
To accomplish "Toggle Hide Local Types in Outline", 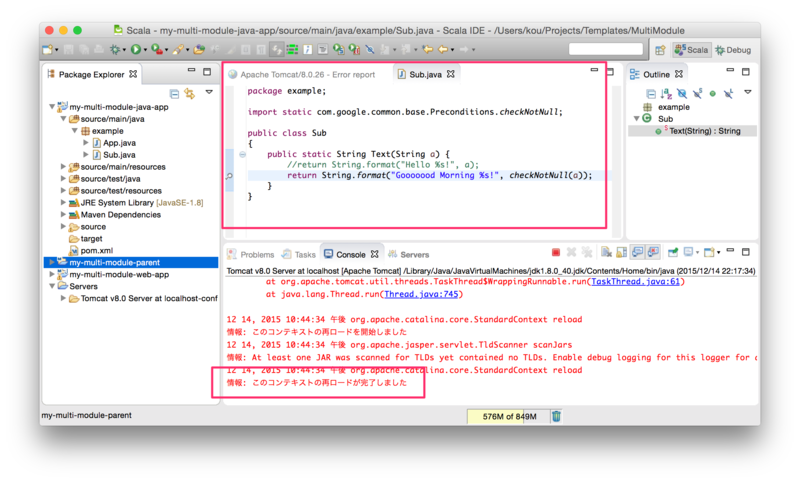I will (729, 93).
